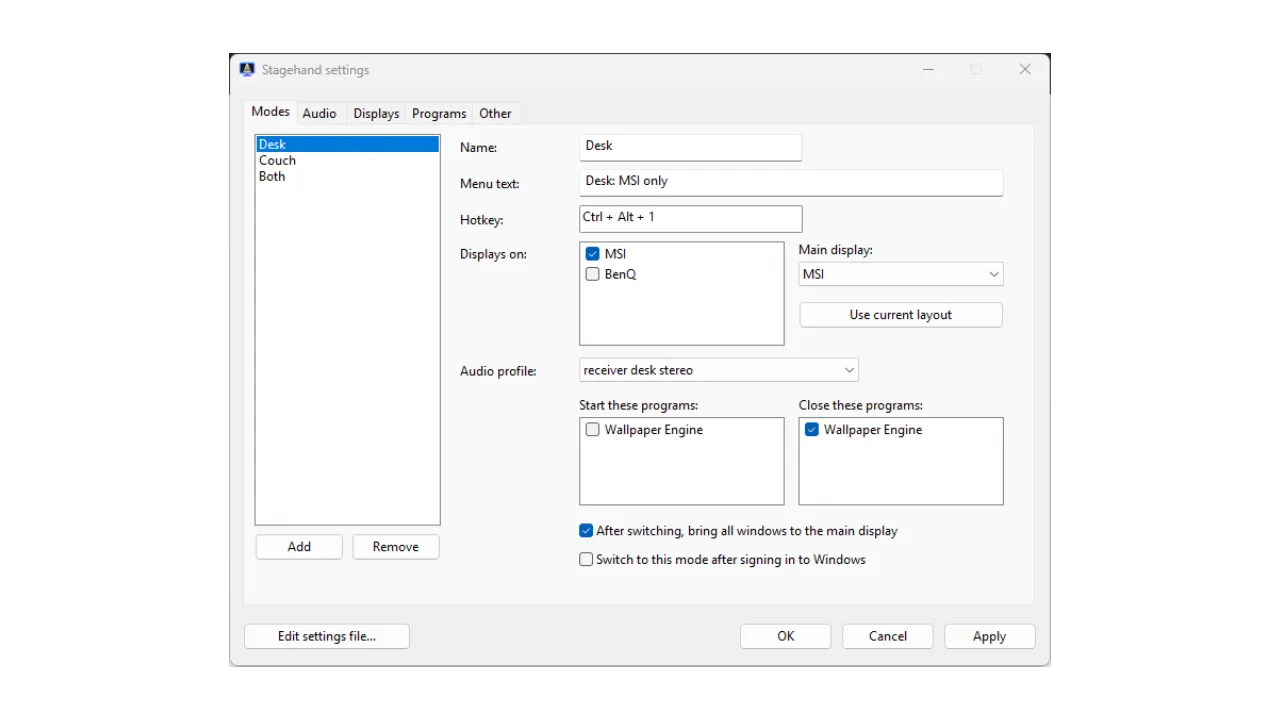The height and width of the screenshot is (720, 1280).
Task: Click the Menu text input field
Action: pos(791,182)
